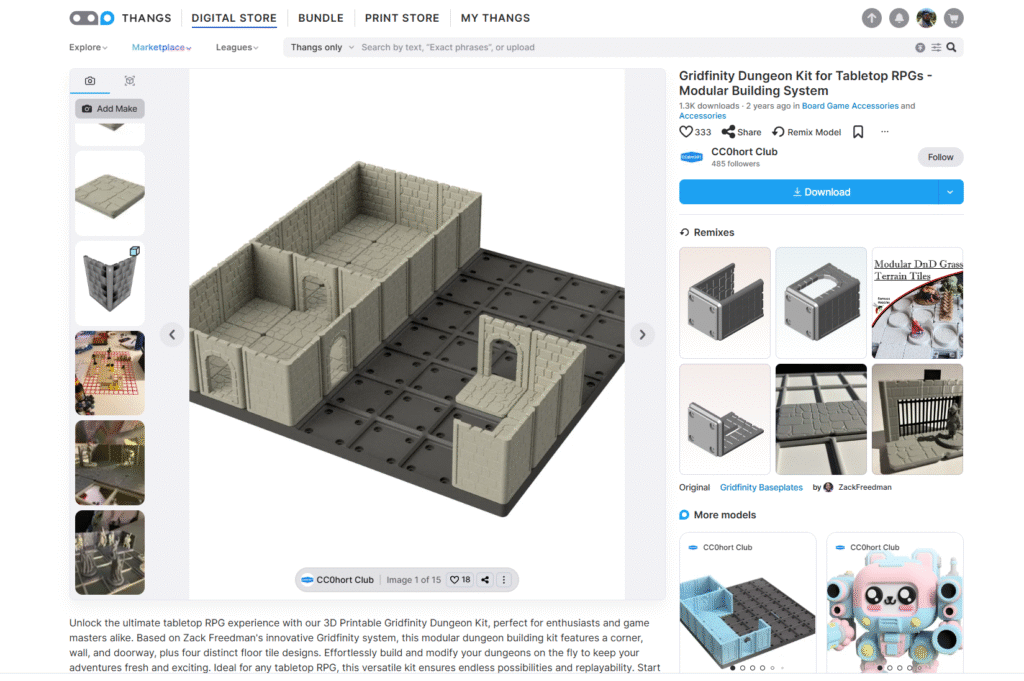1024x681 pixels.
Task: Open the shopping cart
Action: pyautogui.click(x=953, y=18)
